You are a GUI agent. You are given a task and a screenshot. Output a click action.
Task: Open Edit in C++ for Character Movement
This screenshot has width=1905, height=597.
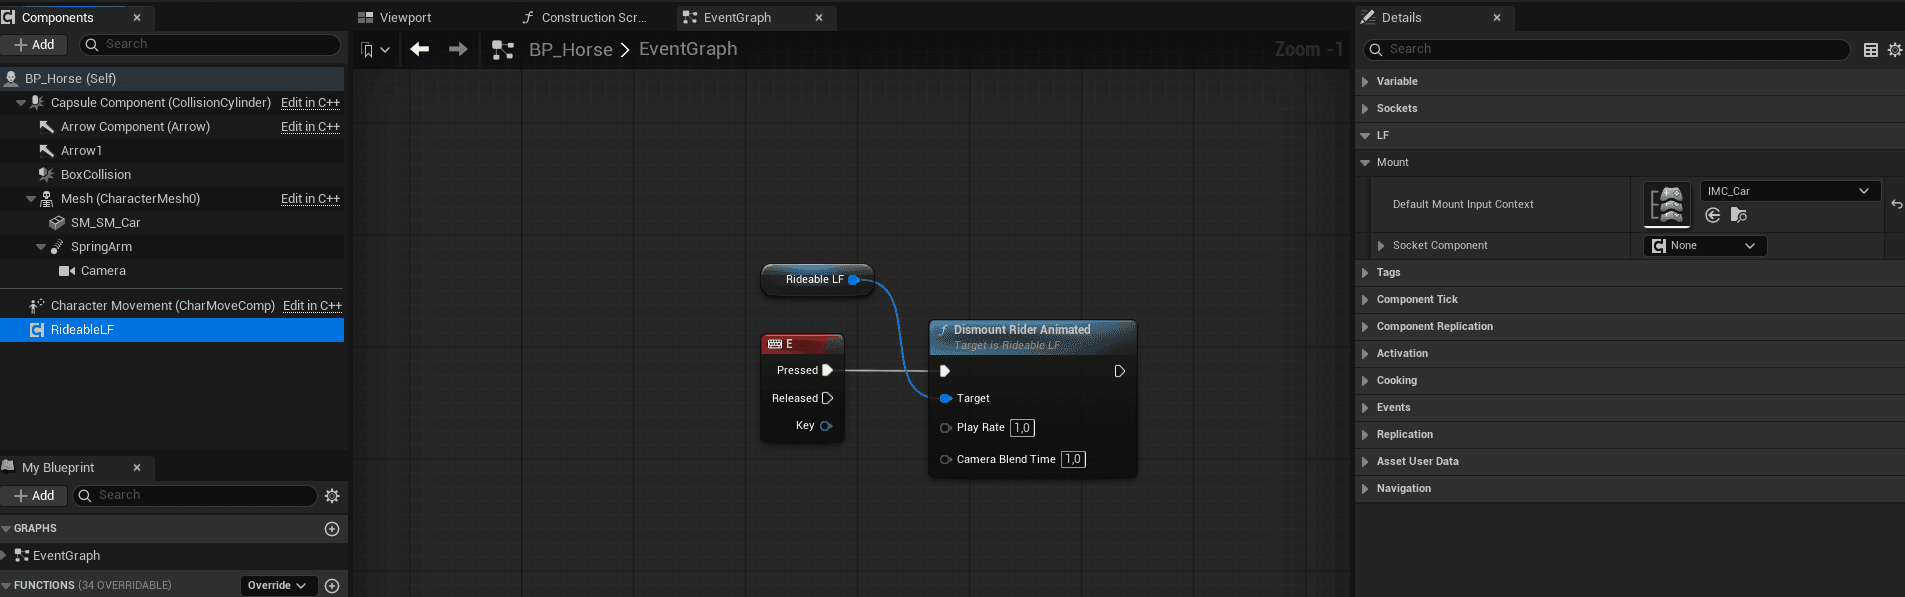point(312,306)
